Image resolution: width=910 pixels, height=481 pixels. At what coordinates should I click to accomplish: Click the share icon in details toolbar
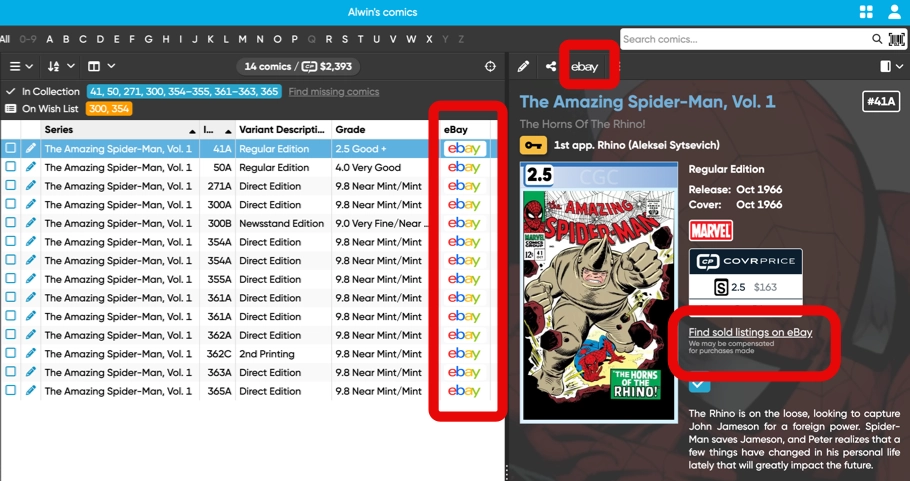551,67
